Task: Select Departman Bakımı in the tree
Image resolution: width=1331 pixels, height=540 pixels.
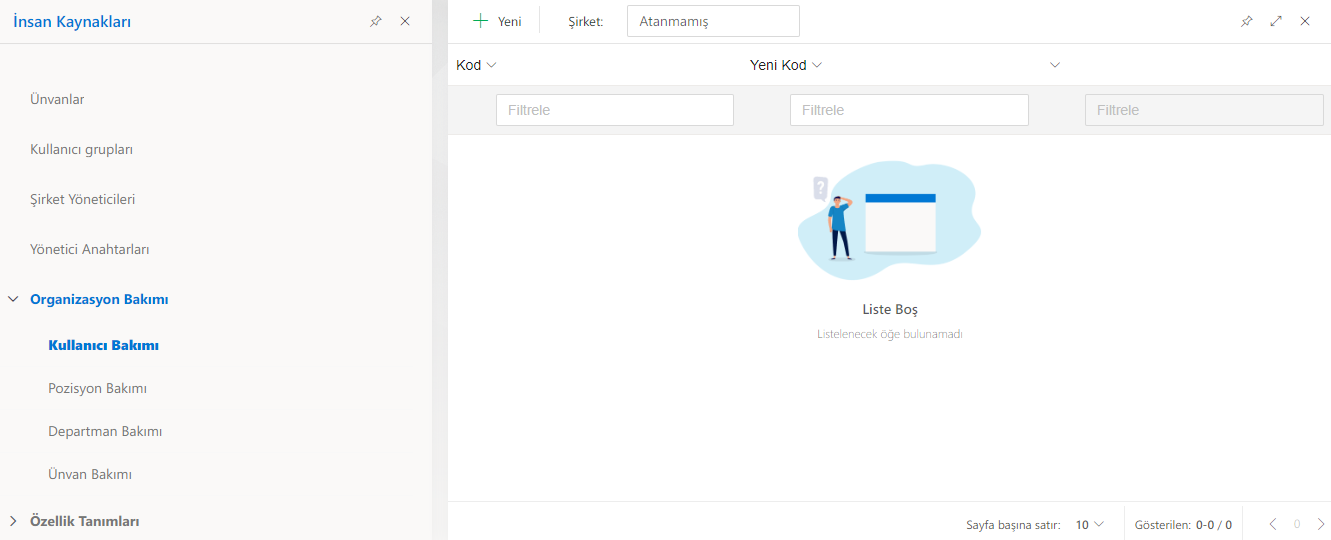Action: point(105,431)
